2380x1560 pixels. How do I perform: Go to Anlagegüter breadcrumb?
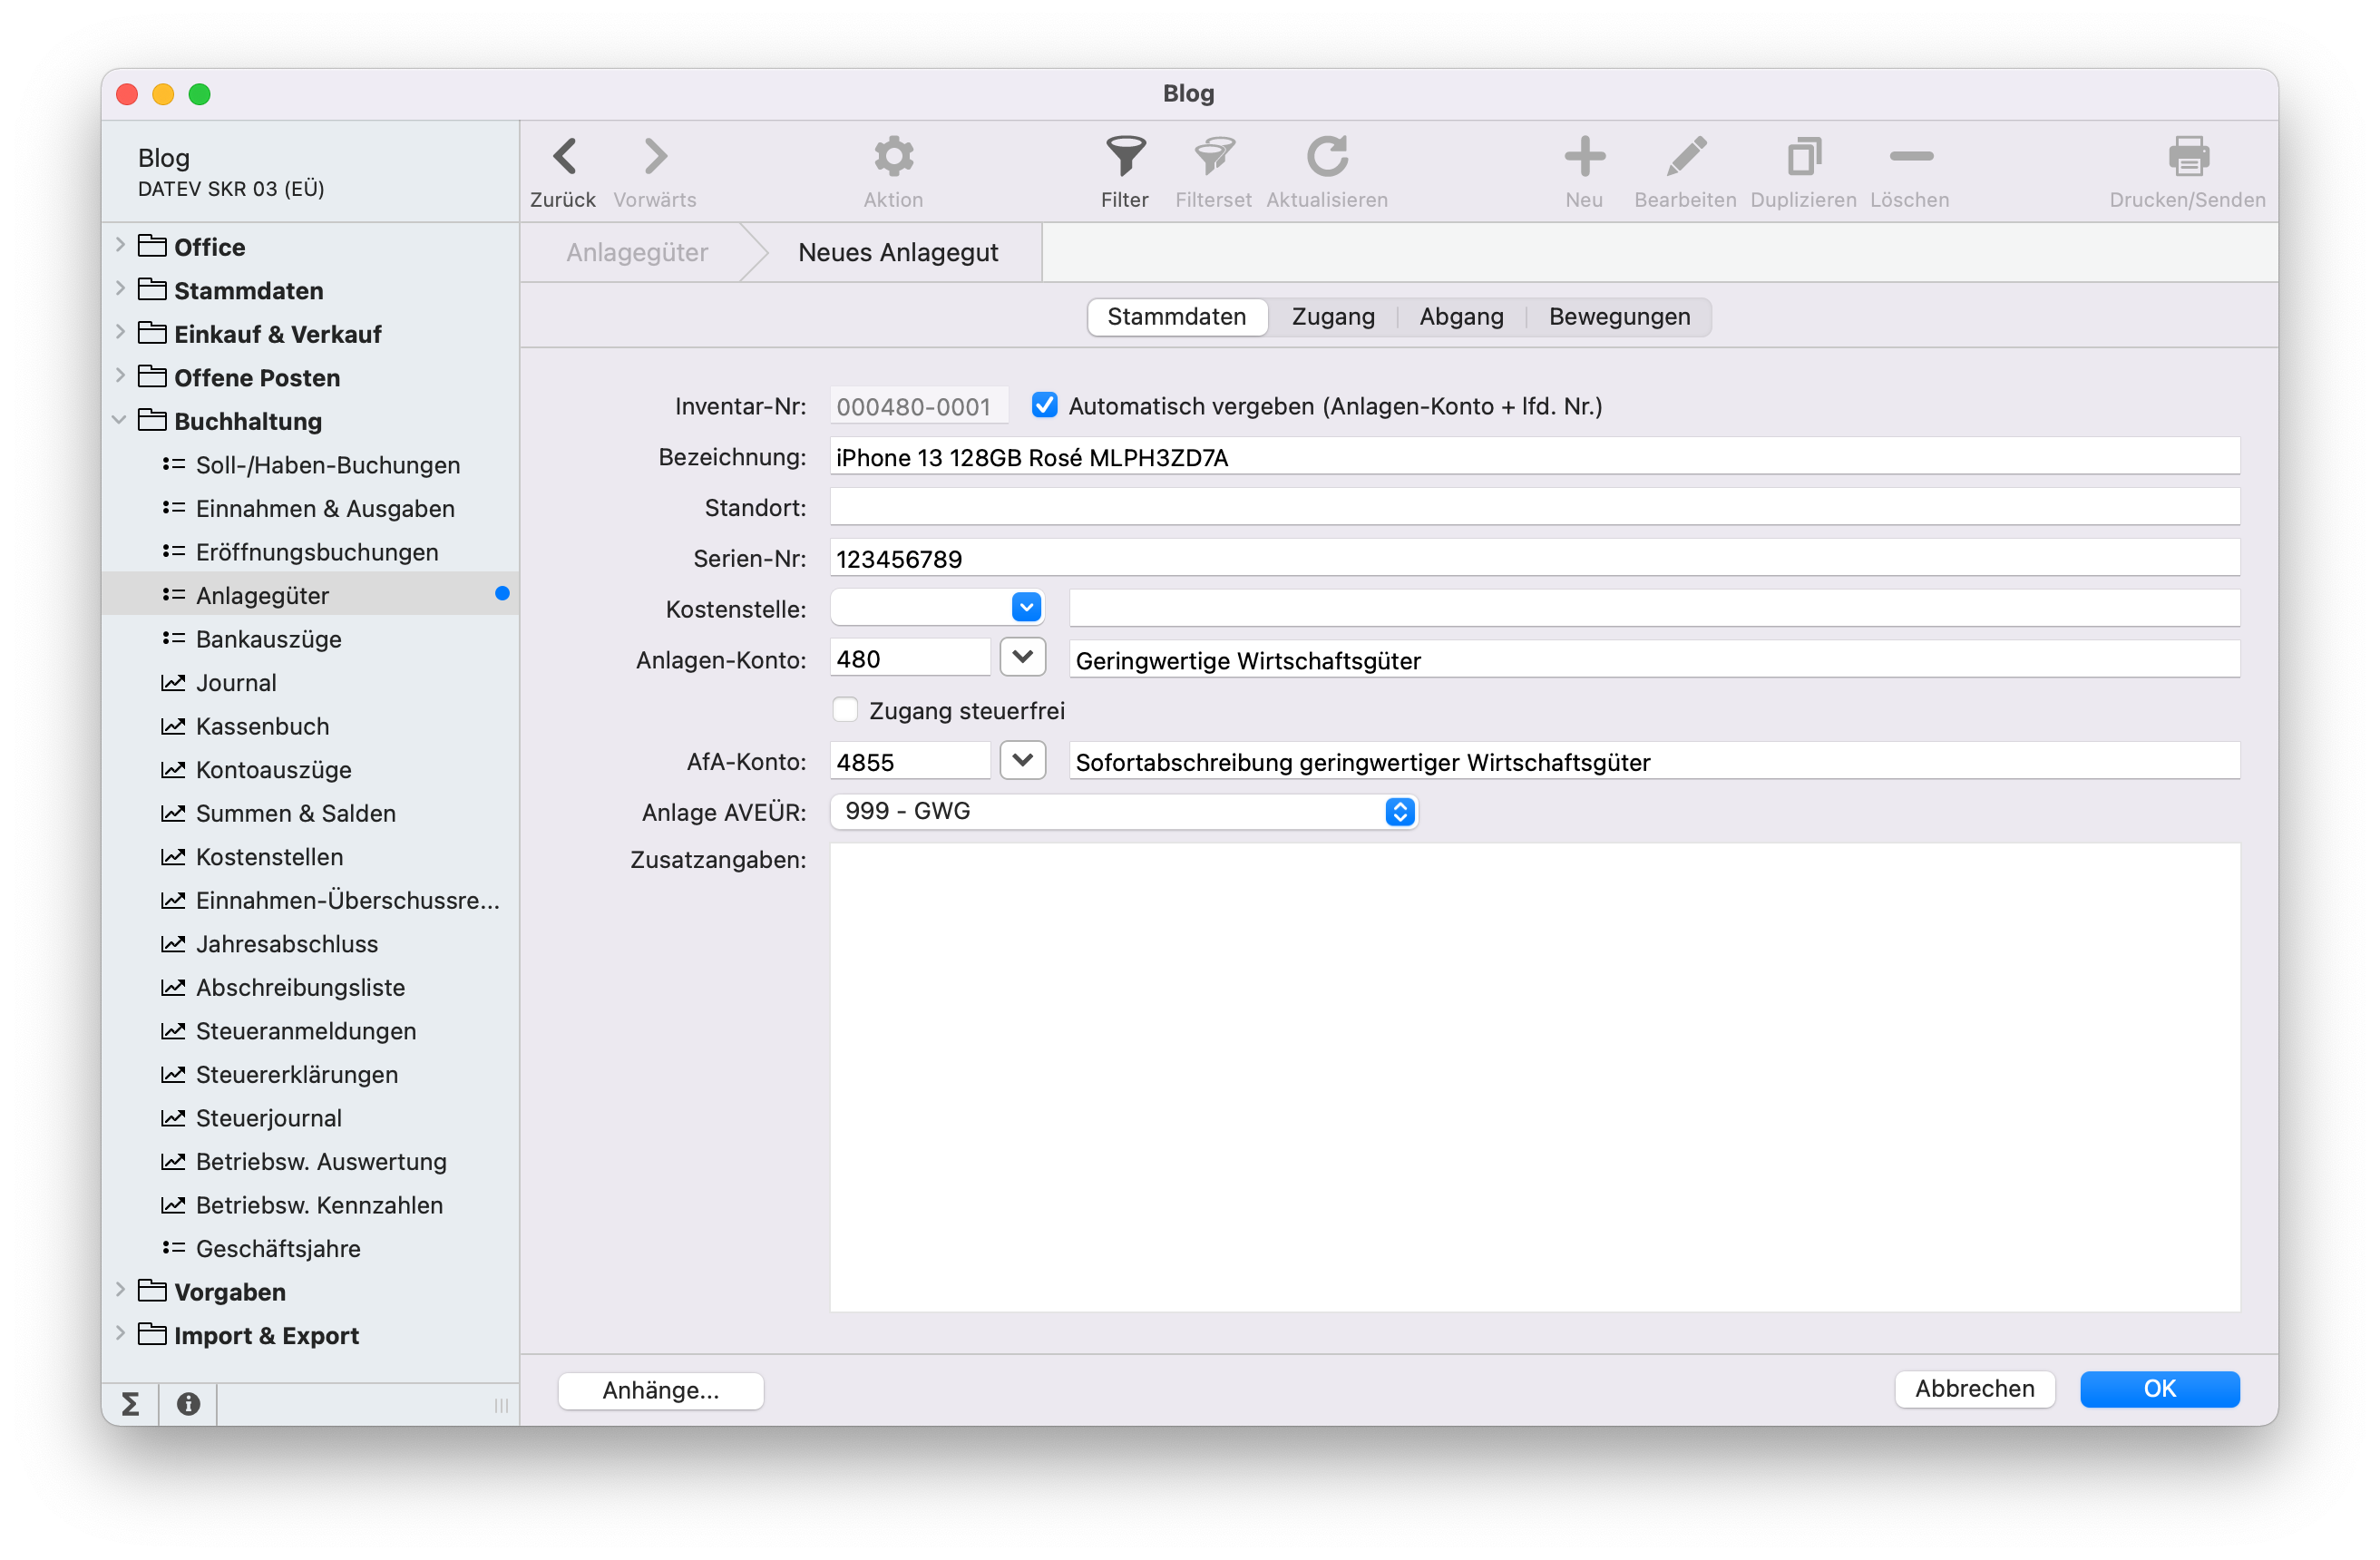click(637, 252)
